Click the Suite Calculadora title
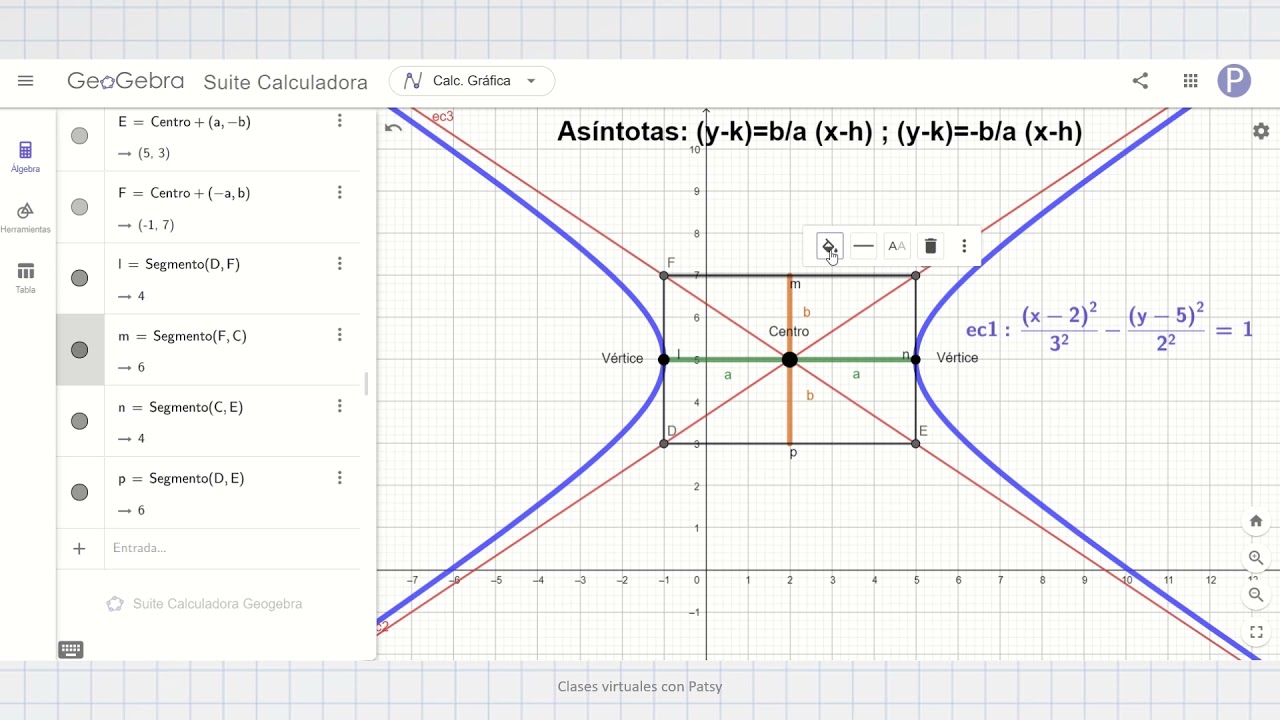The width and height of the screenshot is (1280, 720). point(285,82)
